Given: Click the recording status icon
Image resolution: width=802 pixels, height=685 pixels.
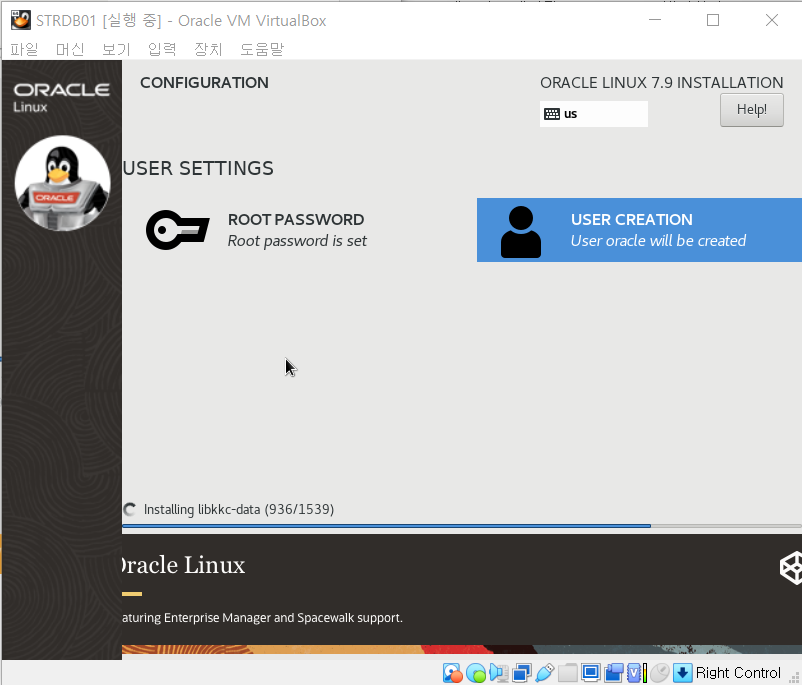Looking at the screenshot, I should click(613, 673).
